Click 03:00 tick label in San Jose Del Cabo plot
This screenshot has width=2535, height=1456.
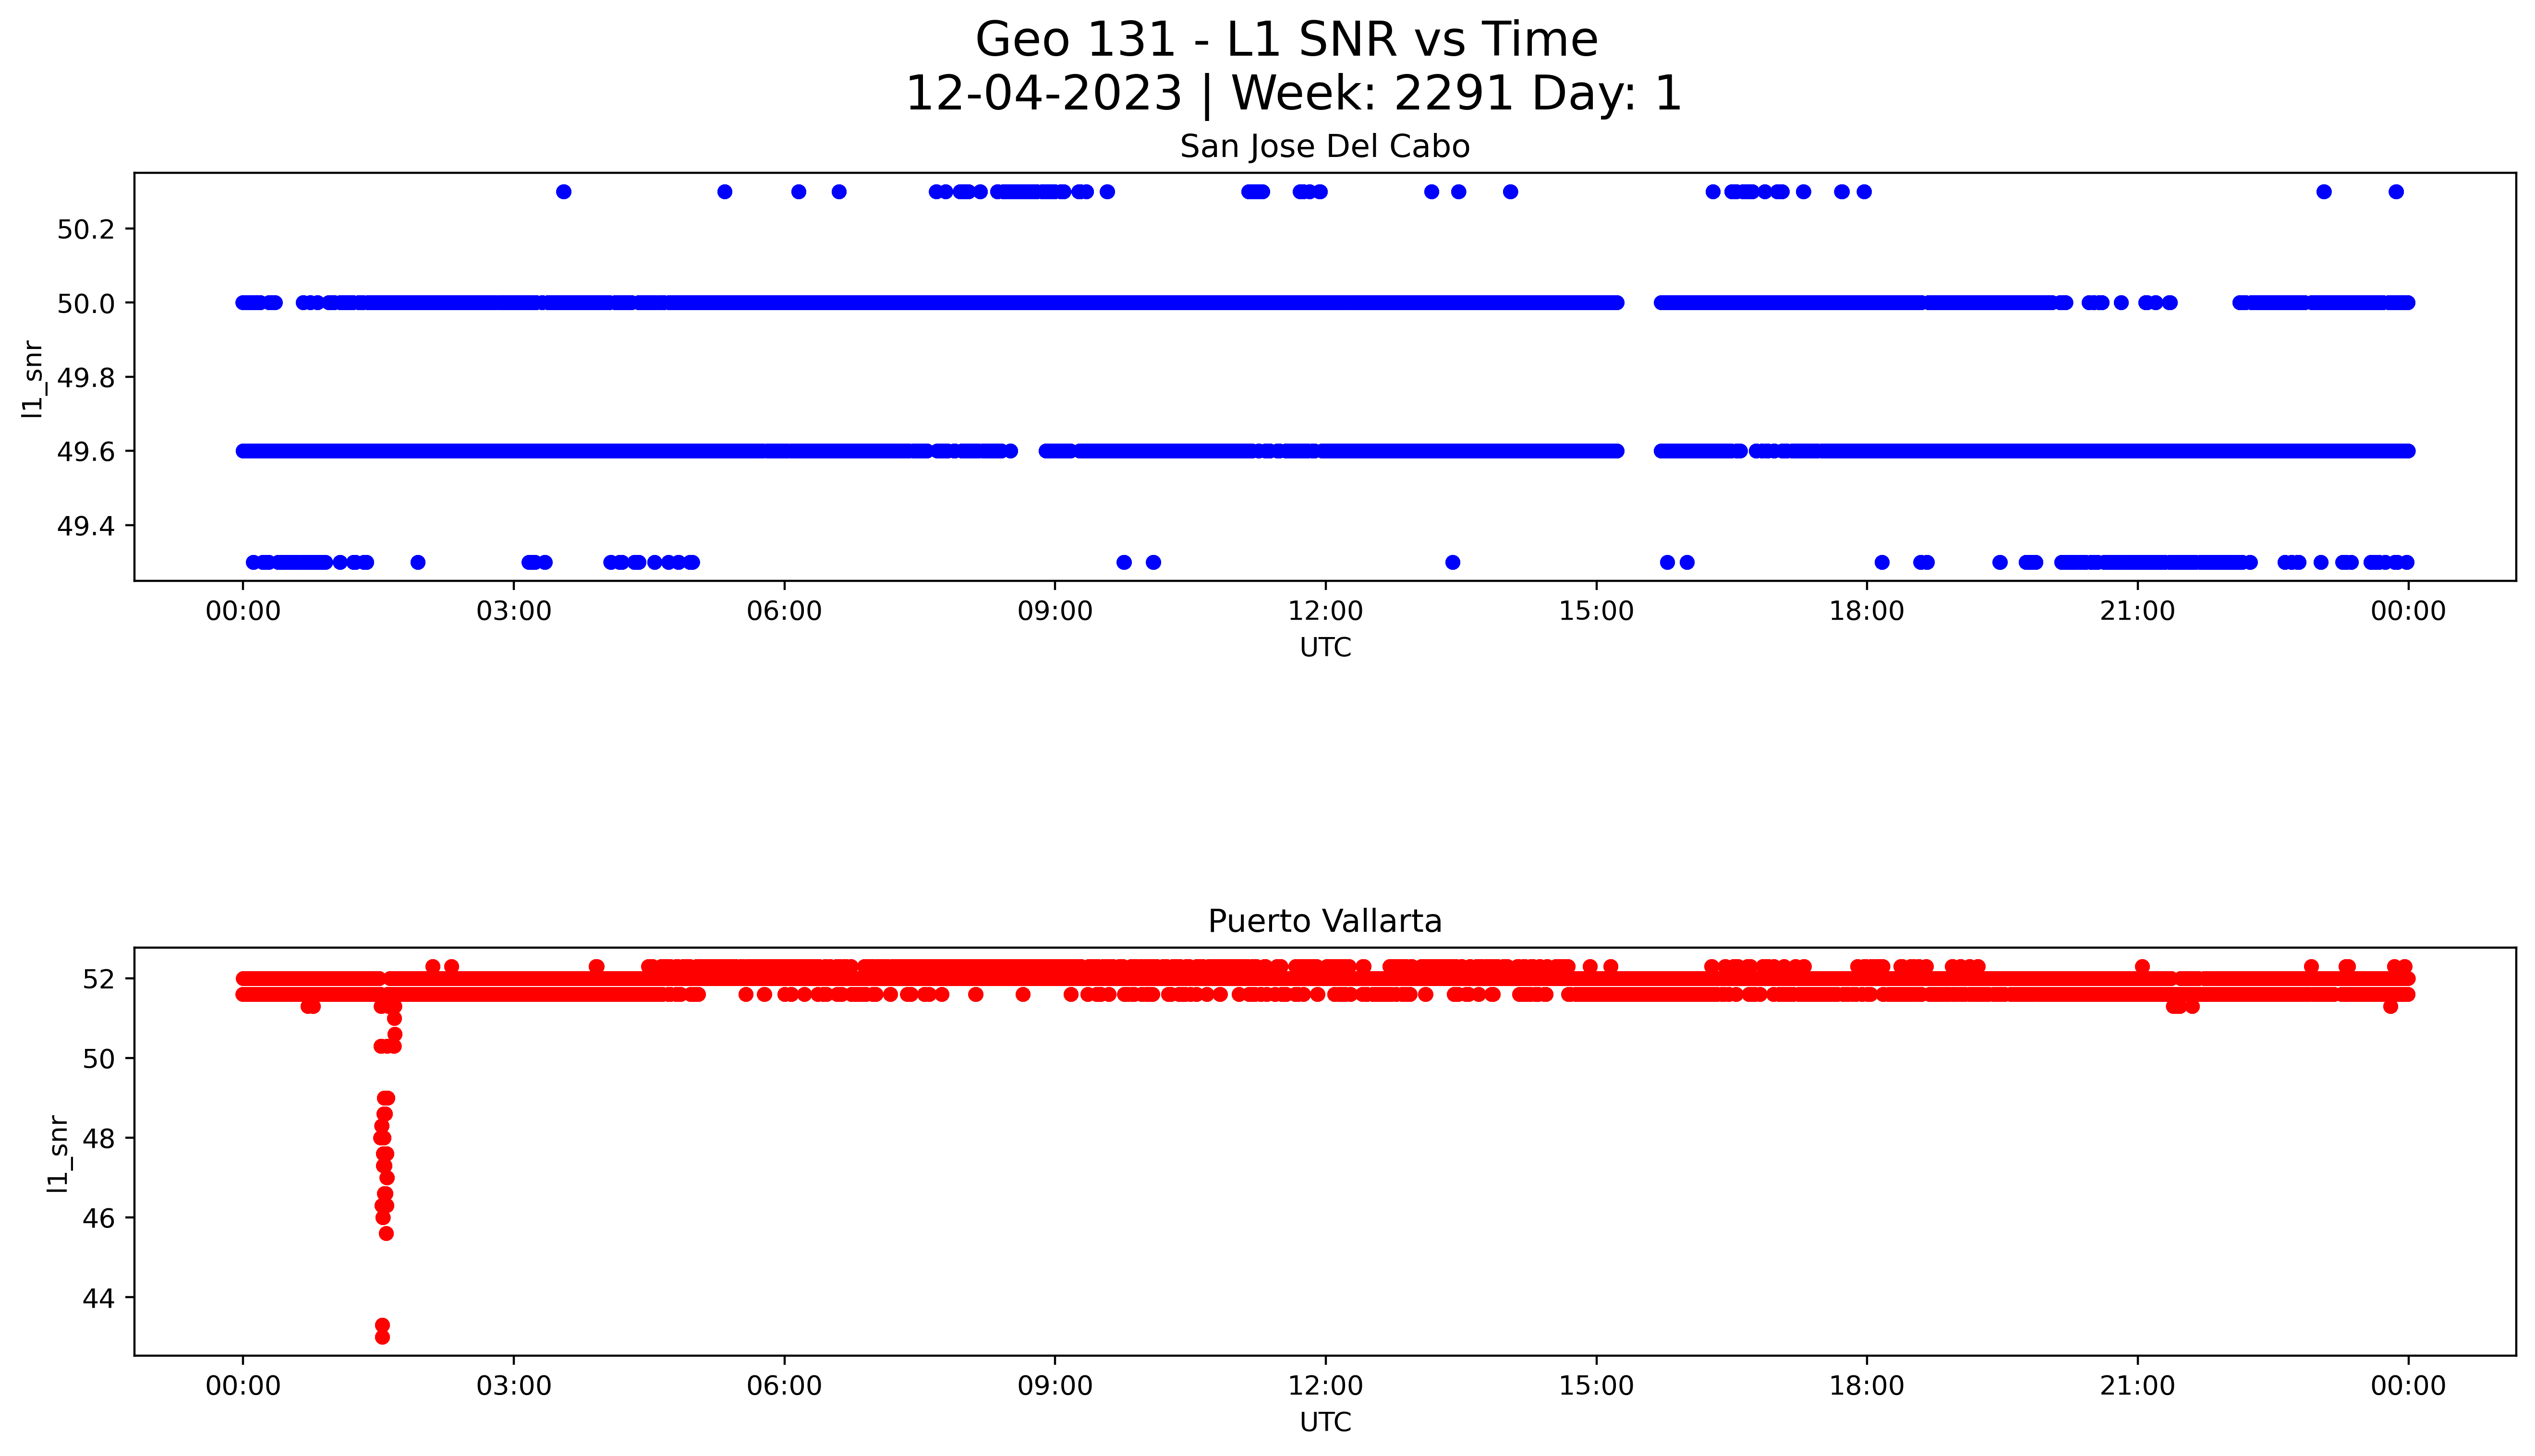coord(514,612)
